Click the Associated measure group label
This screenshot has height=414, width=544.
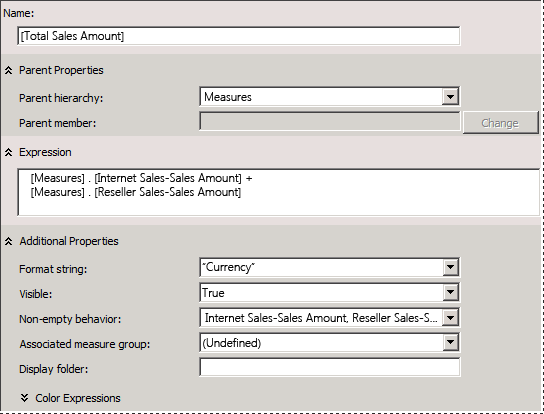85,344
